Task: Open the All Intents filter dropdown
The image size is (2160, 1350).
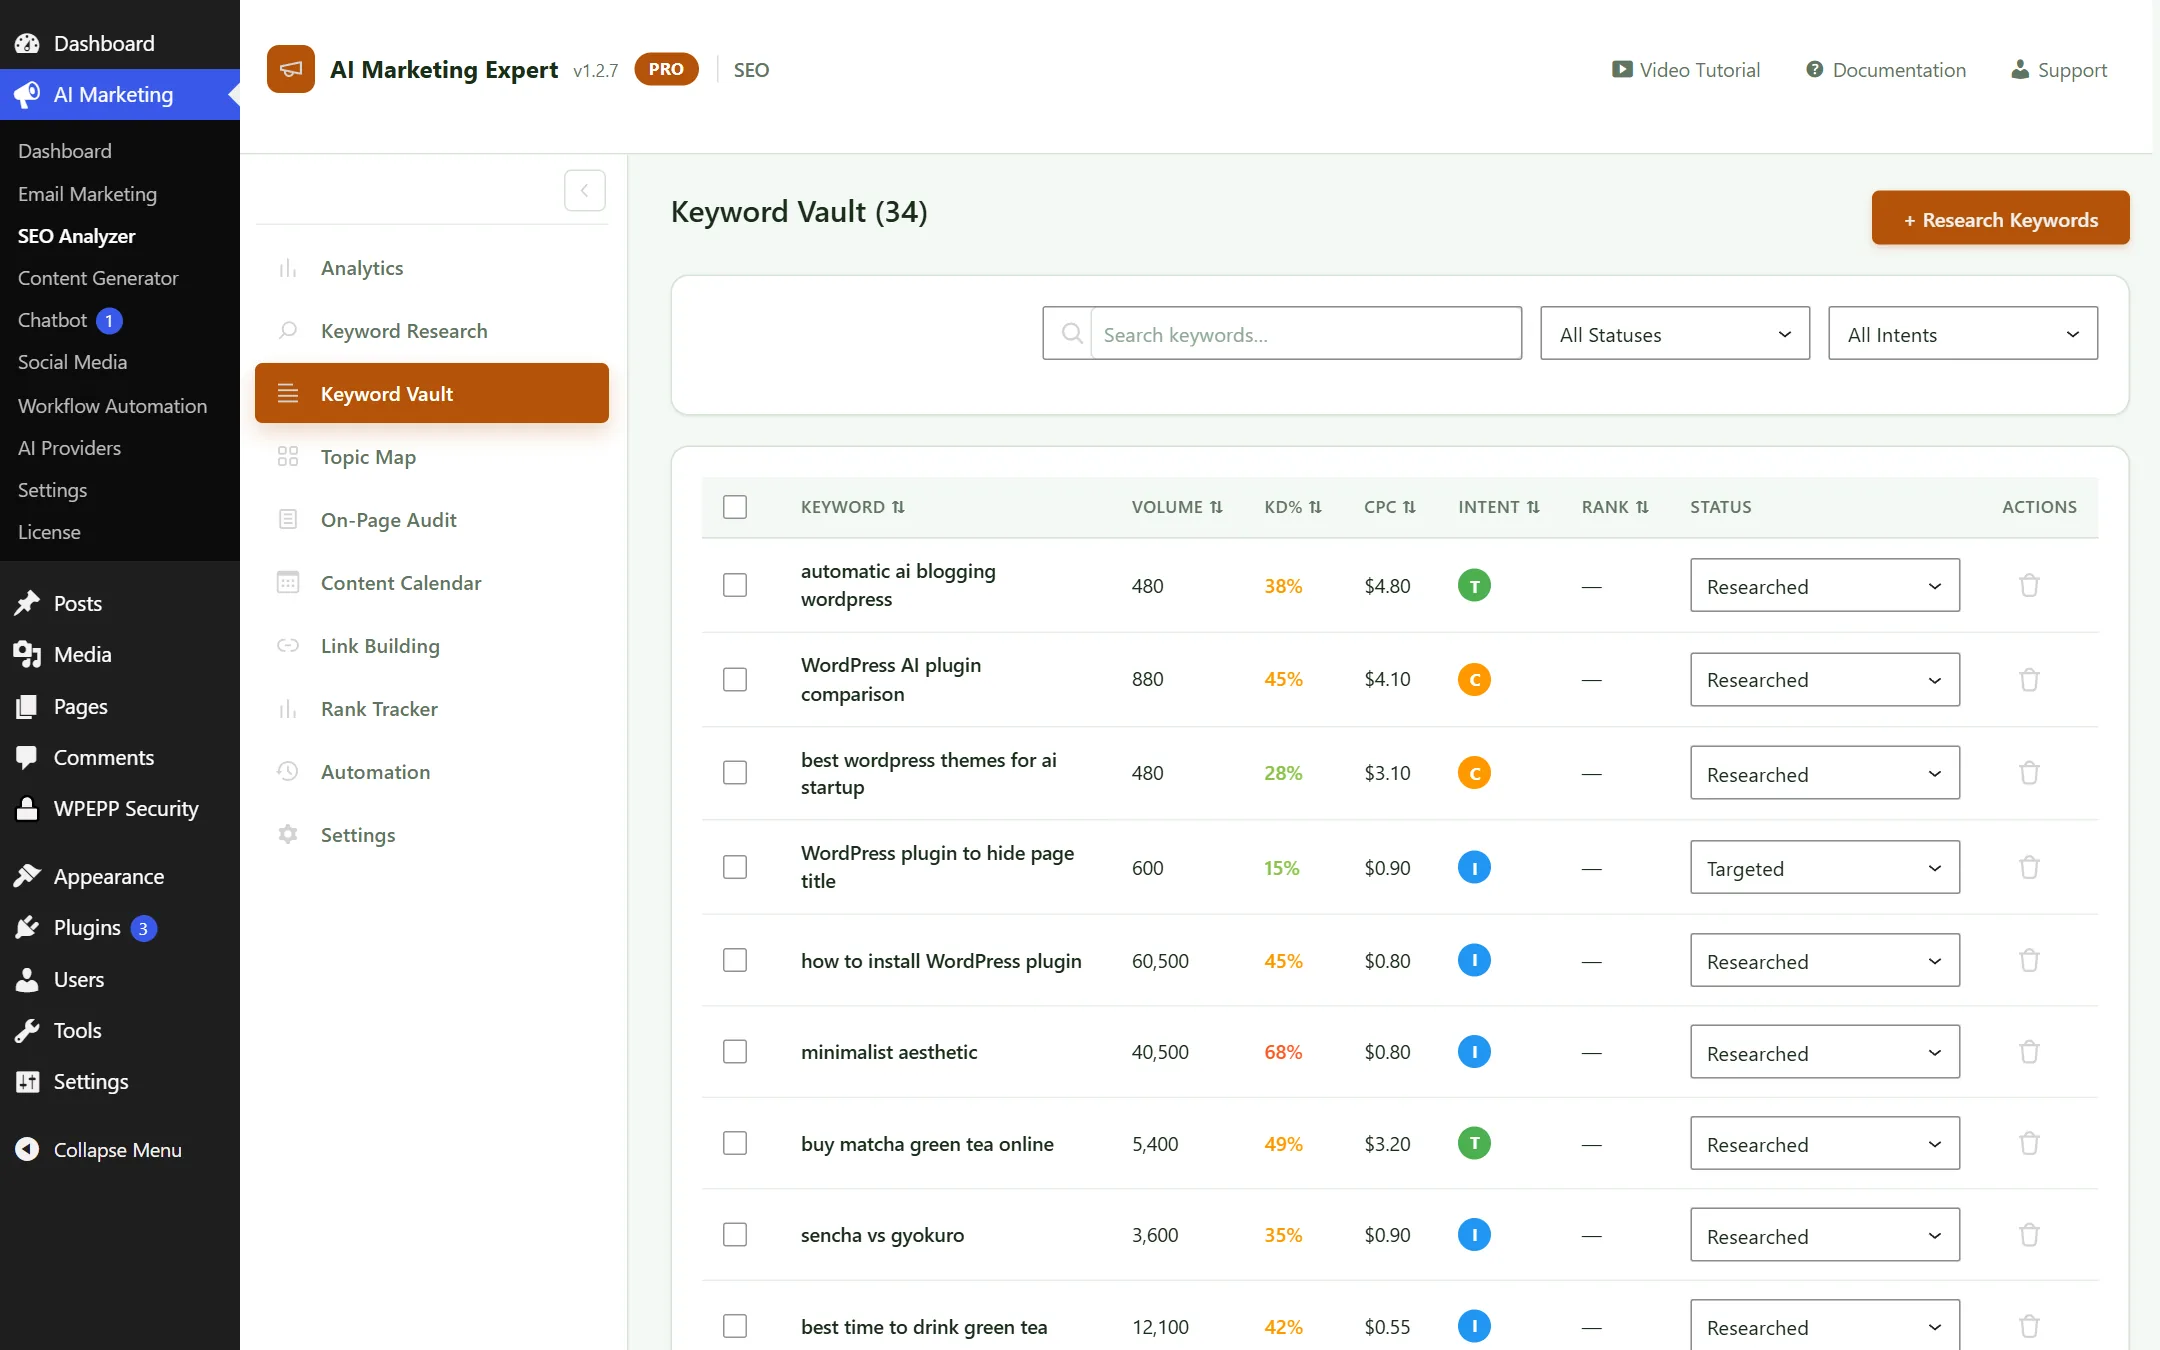Action: 1963,334
